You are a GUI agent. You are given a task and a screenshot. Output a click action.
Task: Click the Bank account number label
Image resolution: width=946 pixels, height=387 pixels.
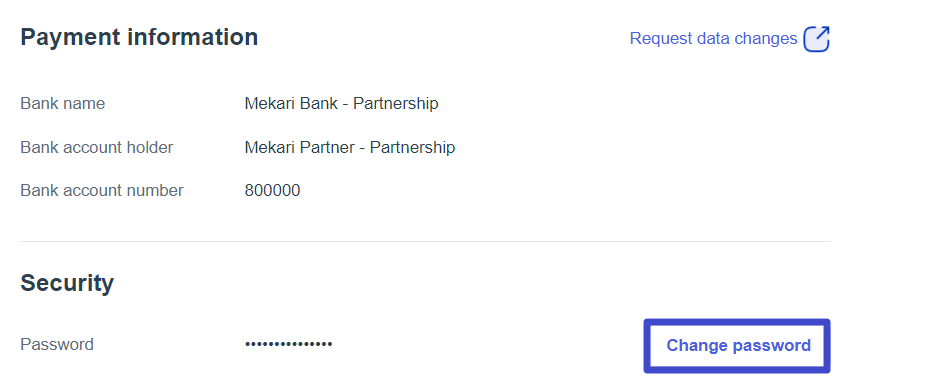(x=102, y=191)
